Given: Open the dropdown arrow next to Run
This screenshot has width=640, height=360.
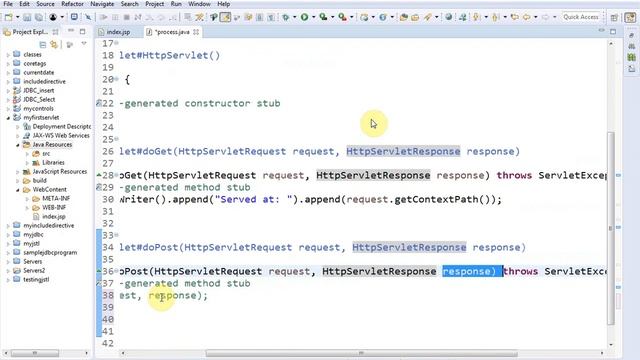Looking at the screenshot, I should coord(313,17).
